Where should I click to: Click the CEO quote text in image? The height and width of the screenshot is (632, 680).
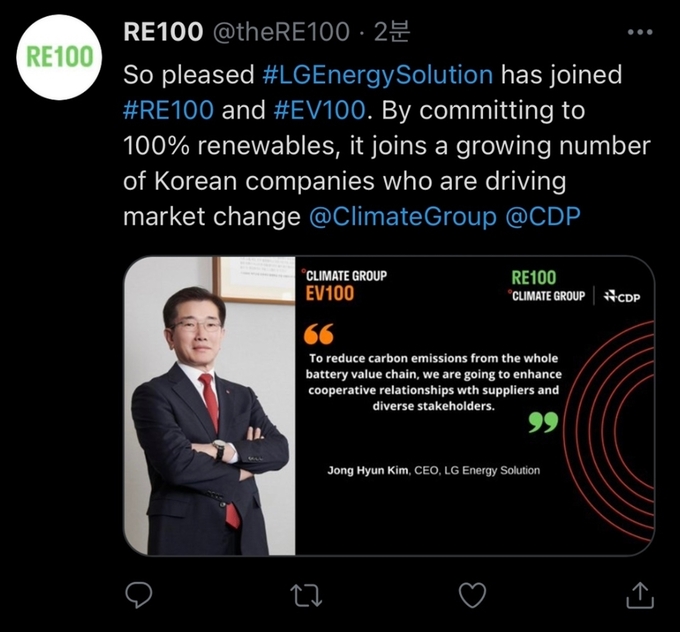point(433,382)
